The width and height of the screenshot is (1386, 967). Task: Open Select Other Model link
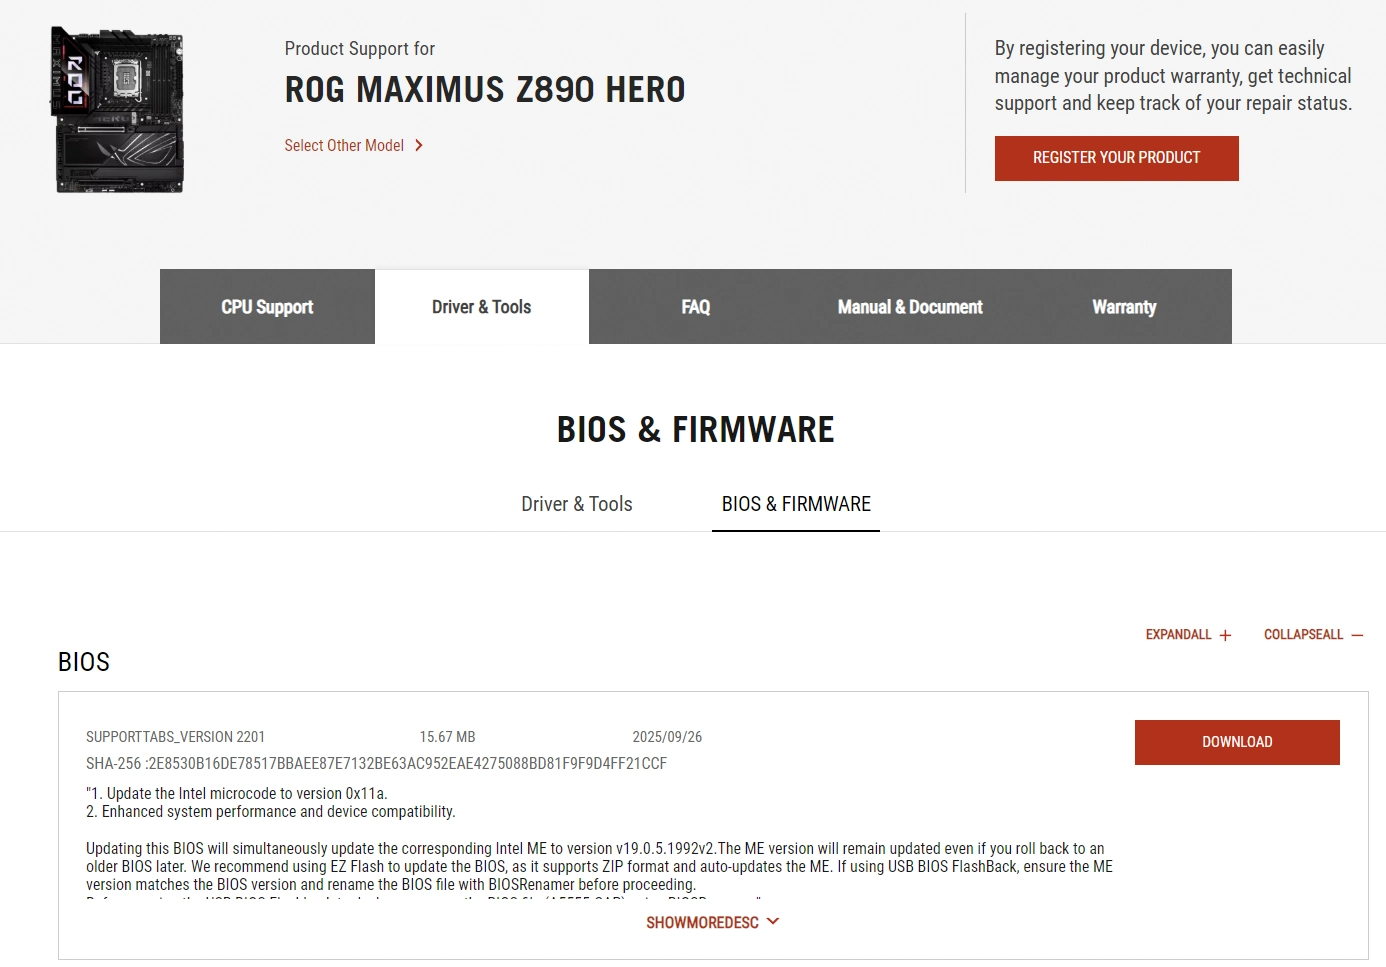point(344,145)
